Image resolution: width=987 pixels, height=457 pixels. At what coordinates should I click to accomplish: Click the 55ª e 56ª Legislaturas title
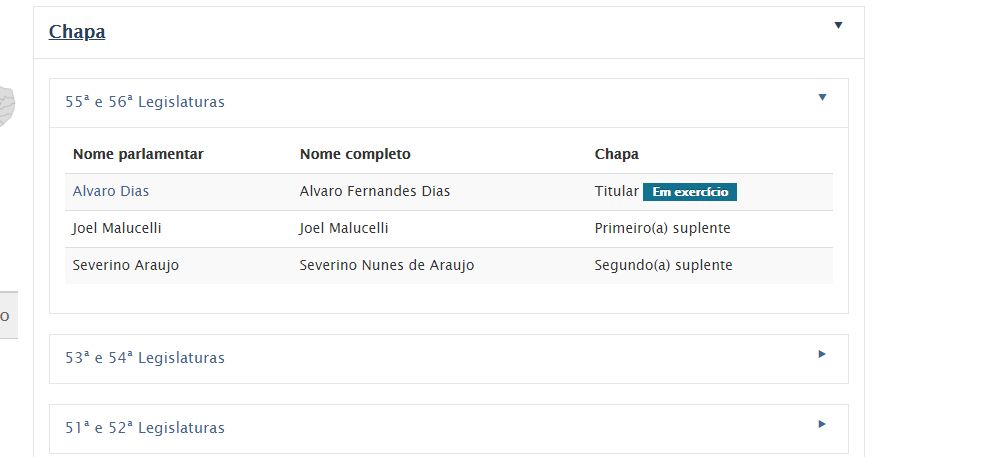point(145,102)
